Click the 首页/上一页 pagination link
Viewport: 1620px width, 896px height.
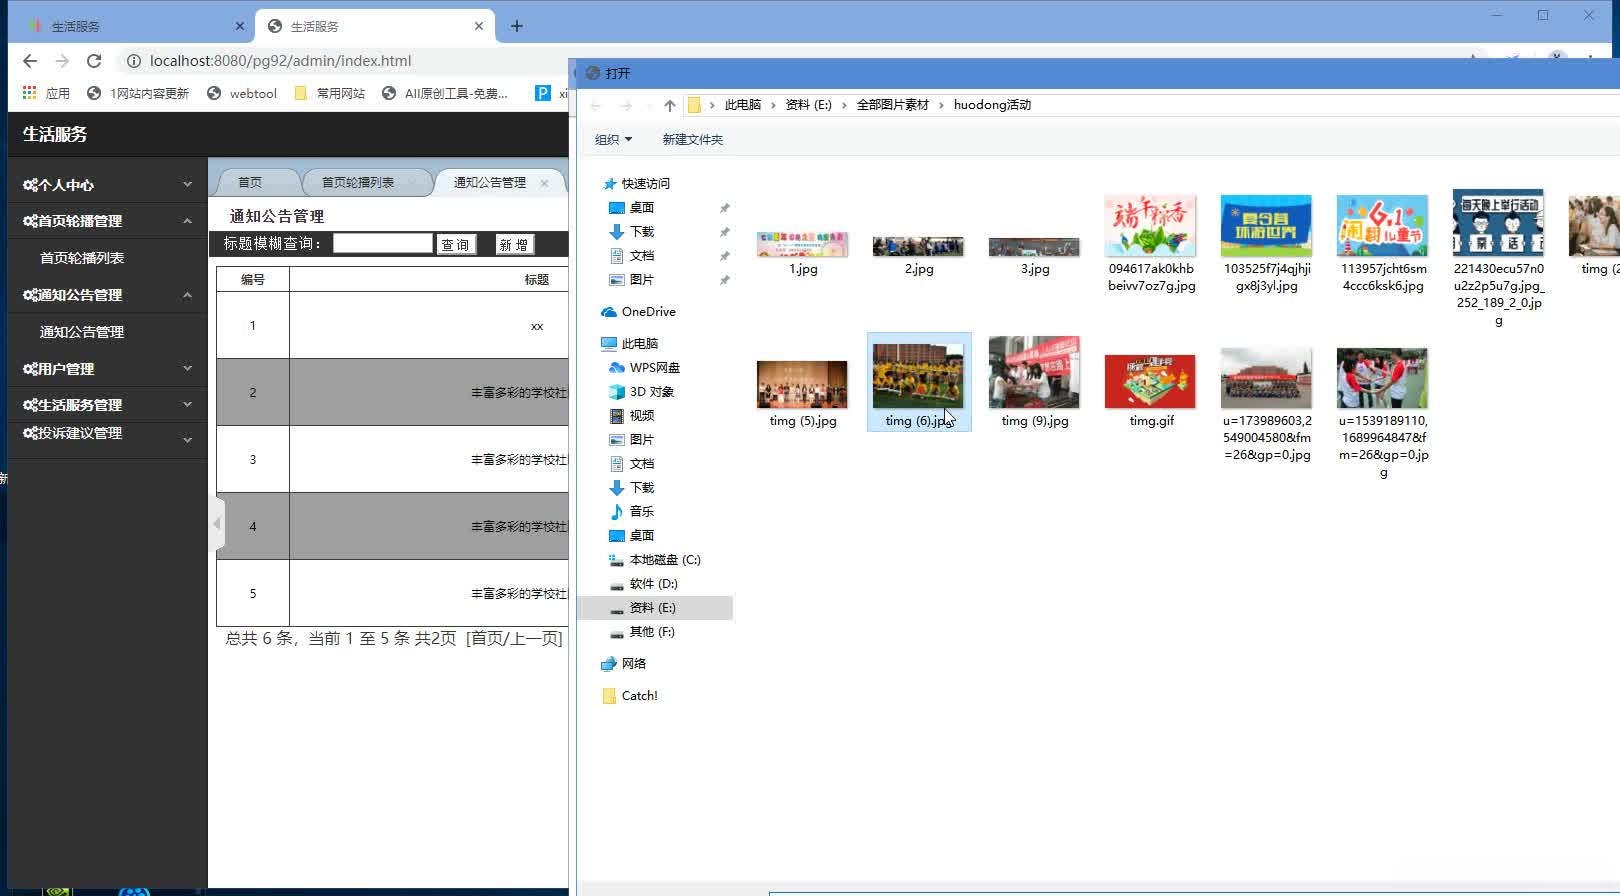pyautogui.click(x=514, y=638)
